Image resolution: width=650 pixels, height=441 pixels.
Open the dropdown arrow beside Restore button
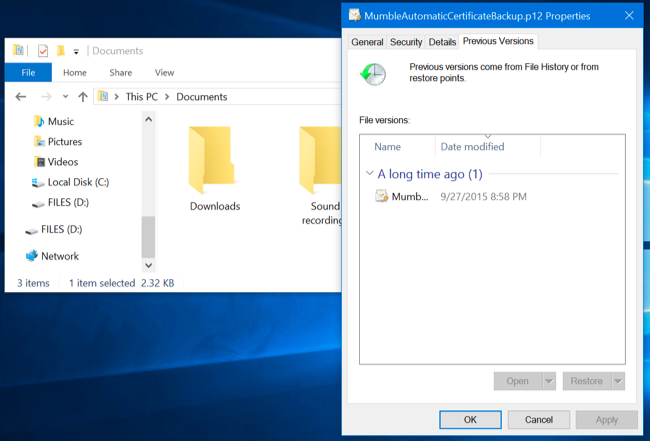618,381
